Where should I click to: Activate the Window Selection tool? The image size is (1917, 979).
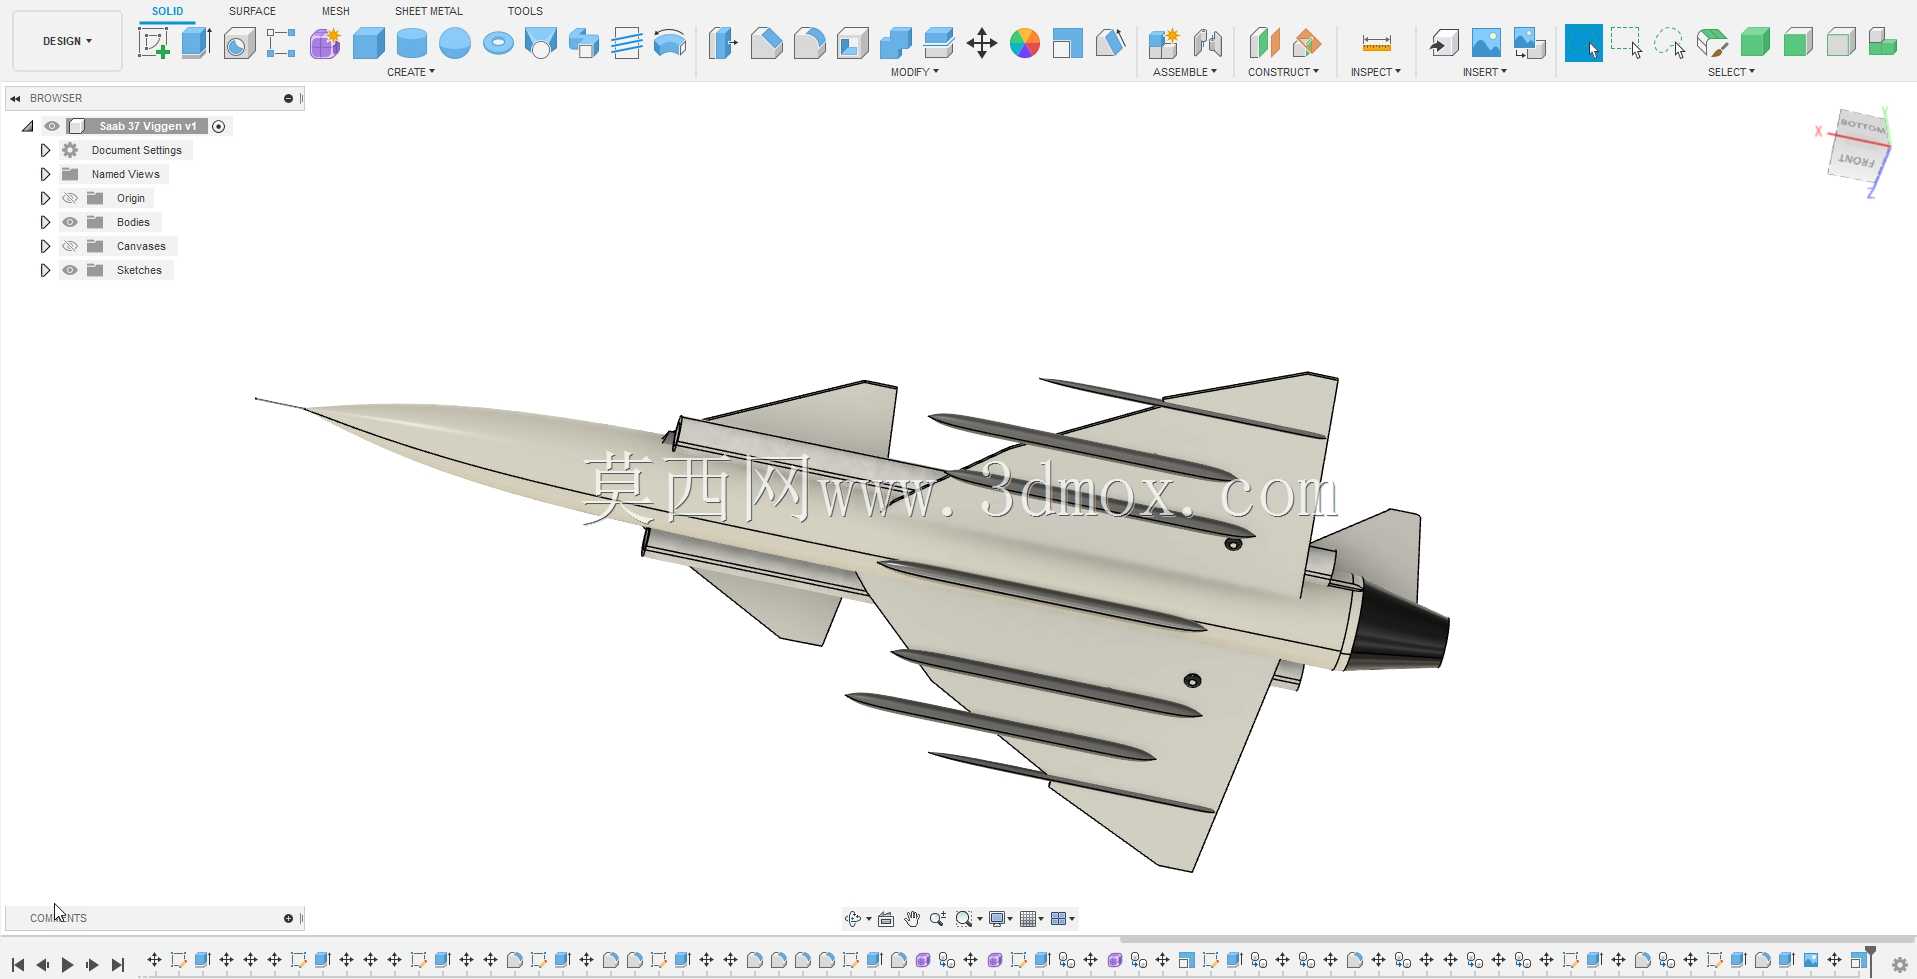(x=1626, y=43)
